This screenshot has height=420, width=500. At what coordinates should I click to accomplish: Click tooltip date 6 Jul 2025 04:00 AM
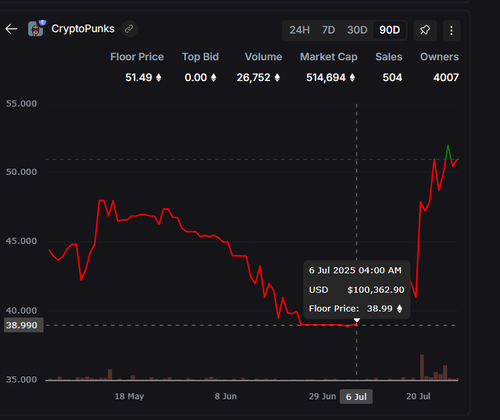pyautogui.click(x=355, y=270)
